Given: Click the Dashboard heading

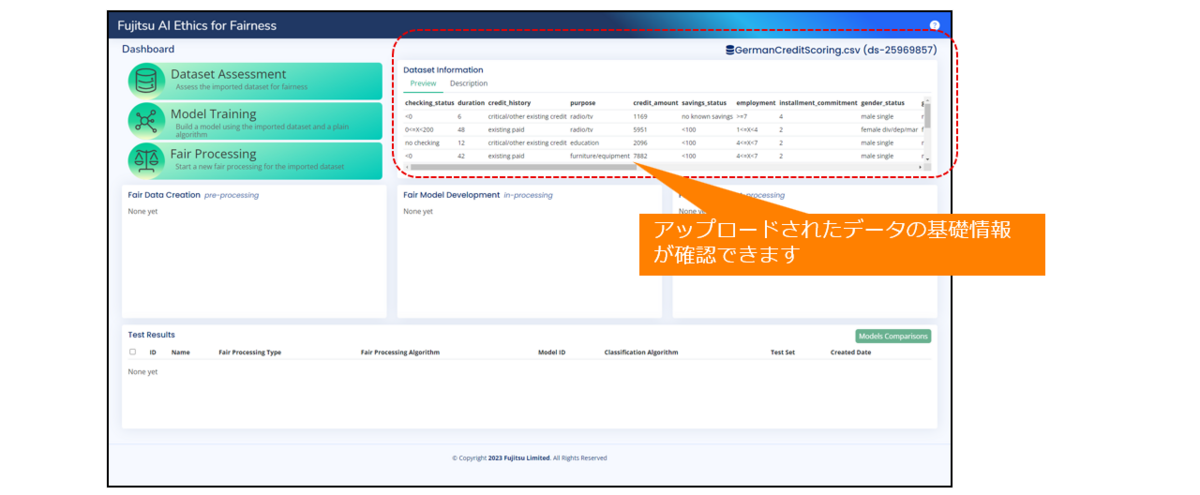Looking at the screenshot, I should tap(148, 49).
